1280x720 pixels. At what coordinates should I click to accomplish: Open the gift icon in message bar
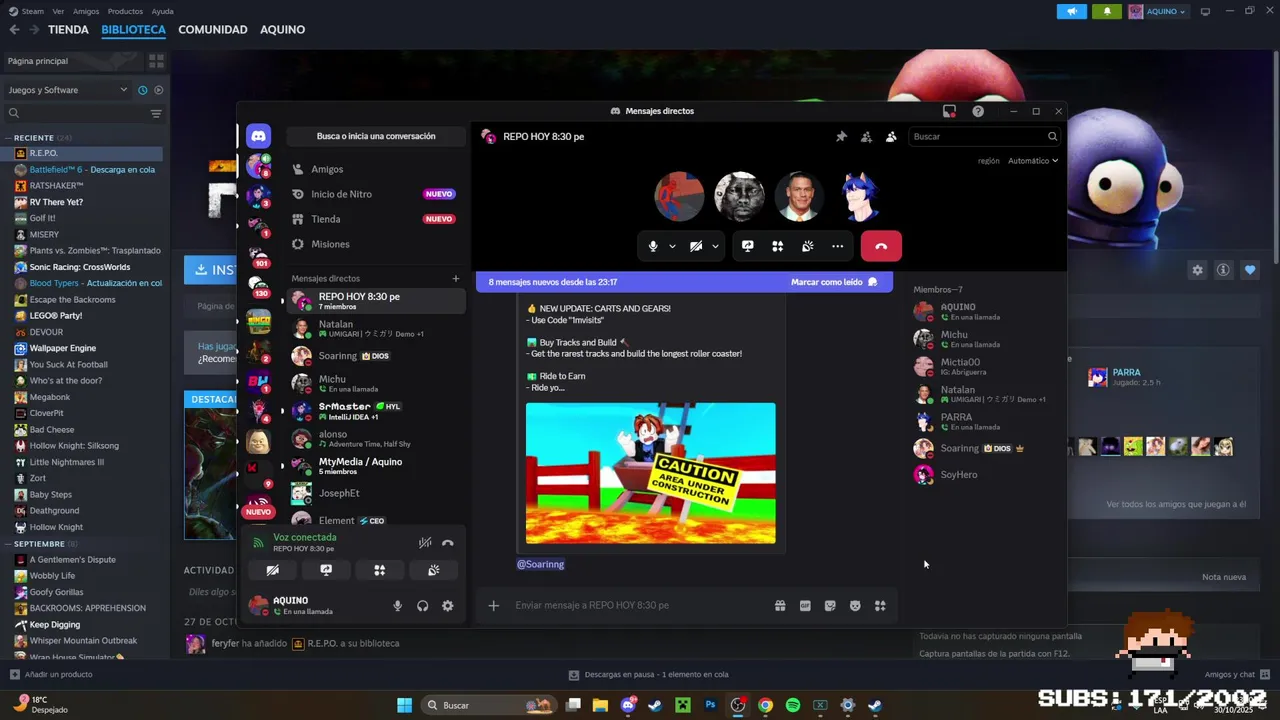pyautogui.click(x=780, y=605)
